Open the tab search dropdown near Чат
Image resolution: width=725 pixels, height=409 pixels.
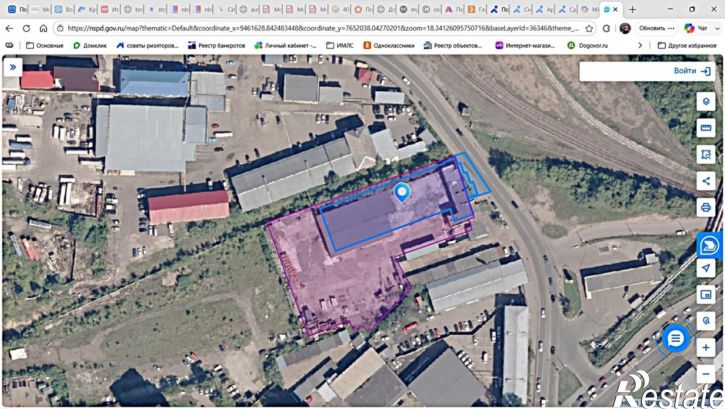[717, 28]
